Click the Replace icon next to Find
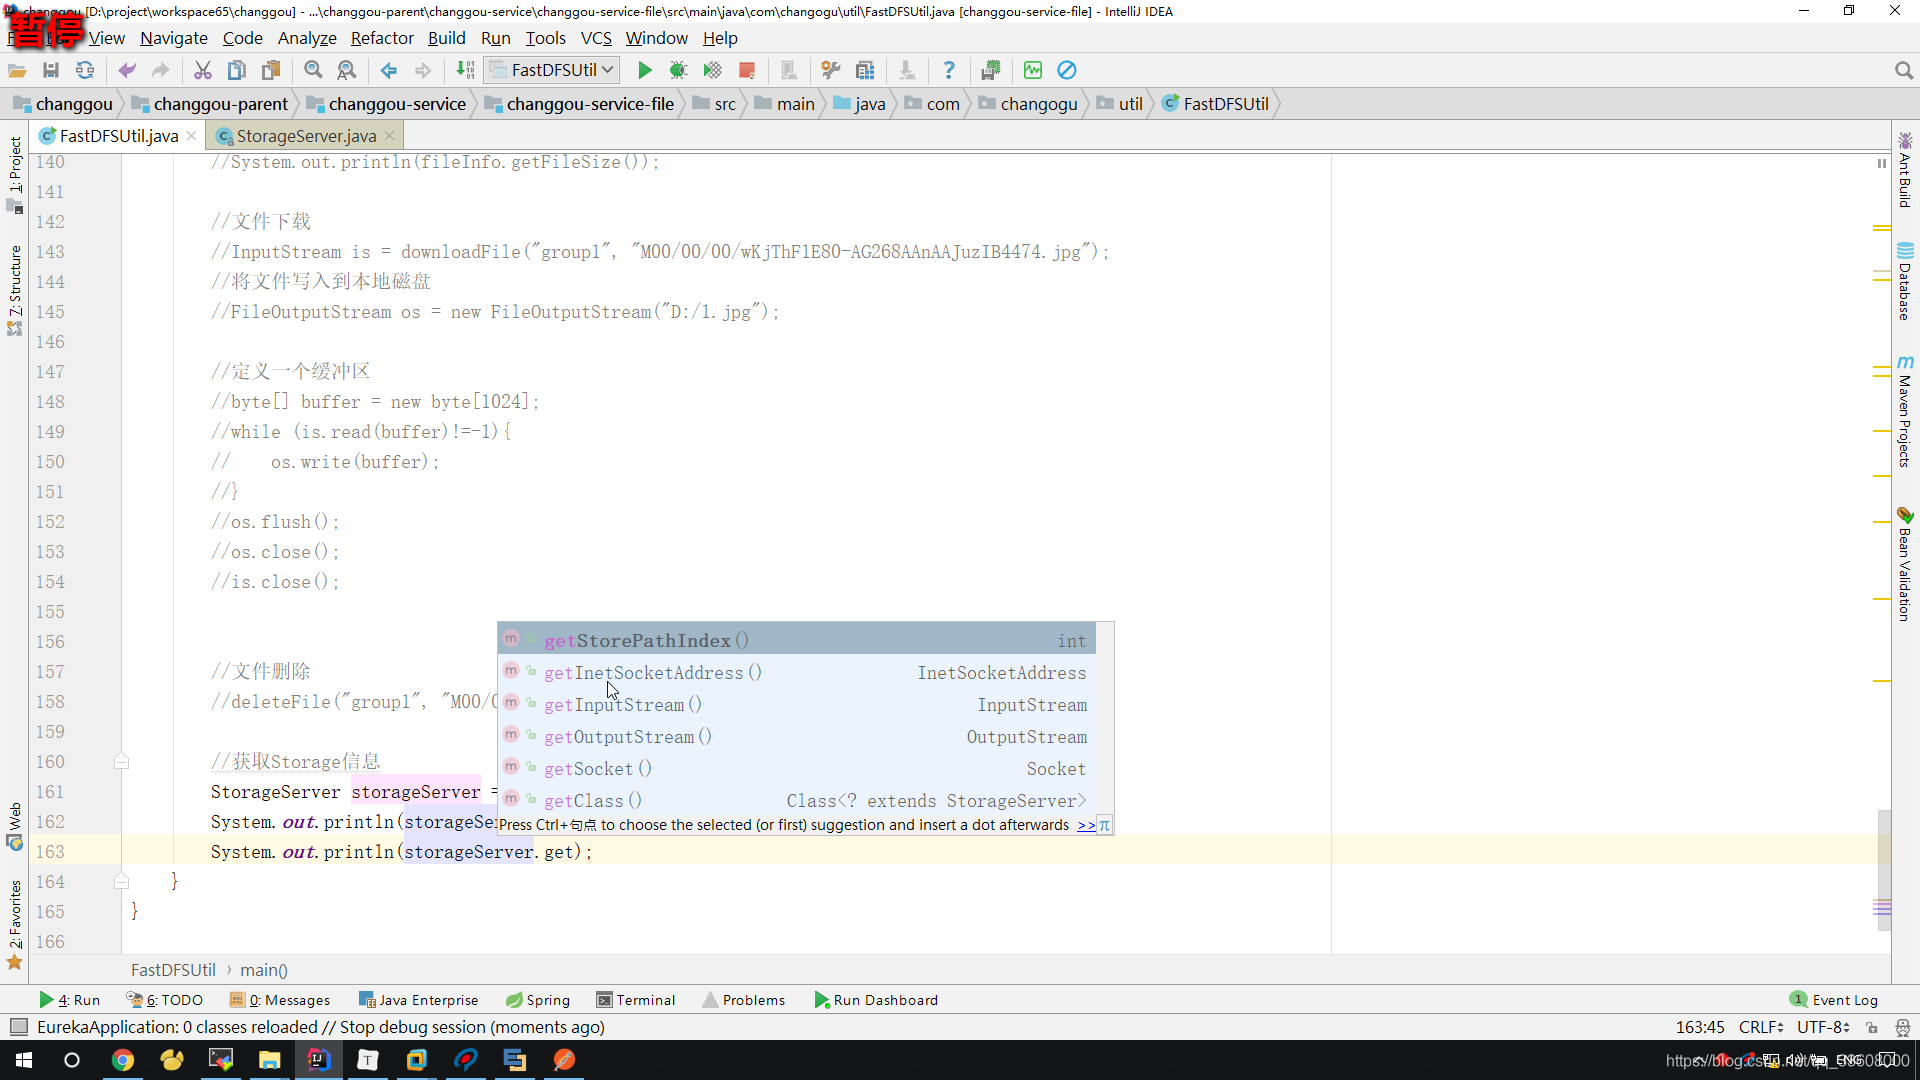The image size is (1920, 1080). click(347, 70)
